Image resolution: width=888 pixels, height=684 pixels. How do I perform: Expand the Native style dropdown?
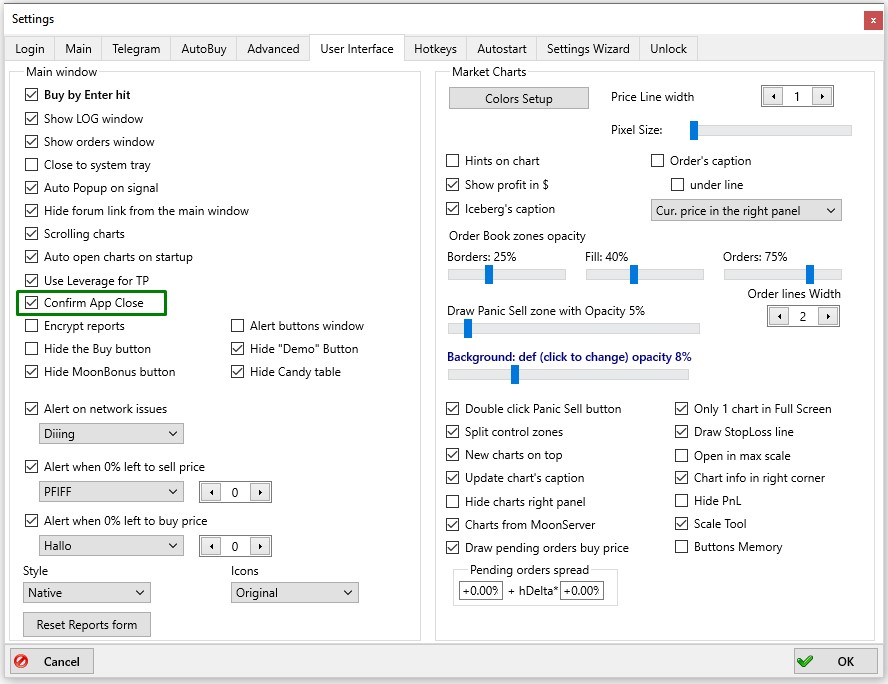pos(87,593)
